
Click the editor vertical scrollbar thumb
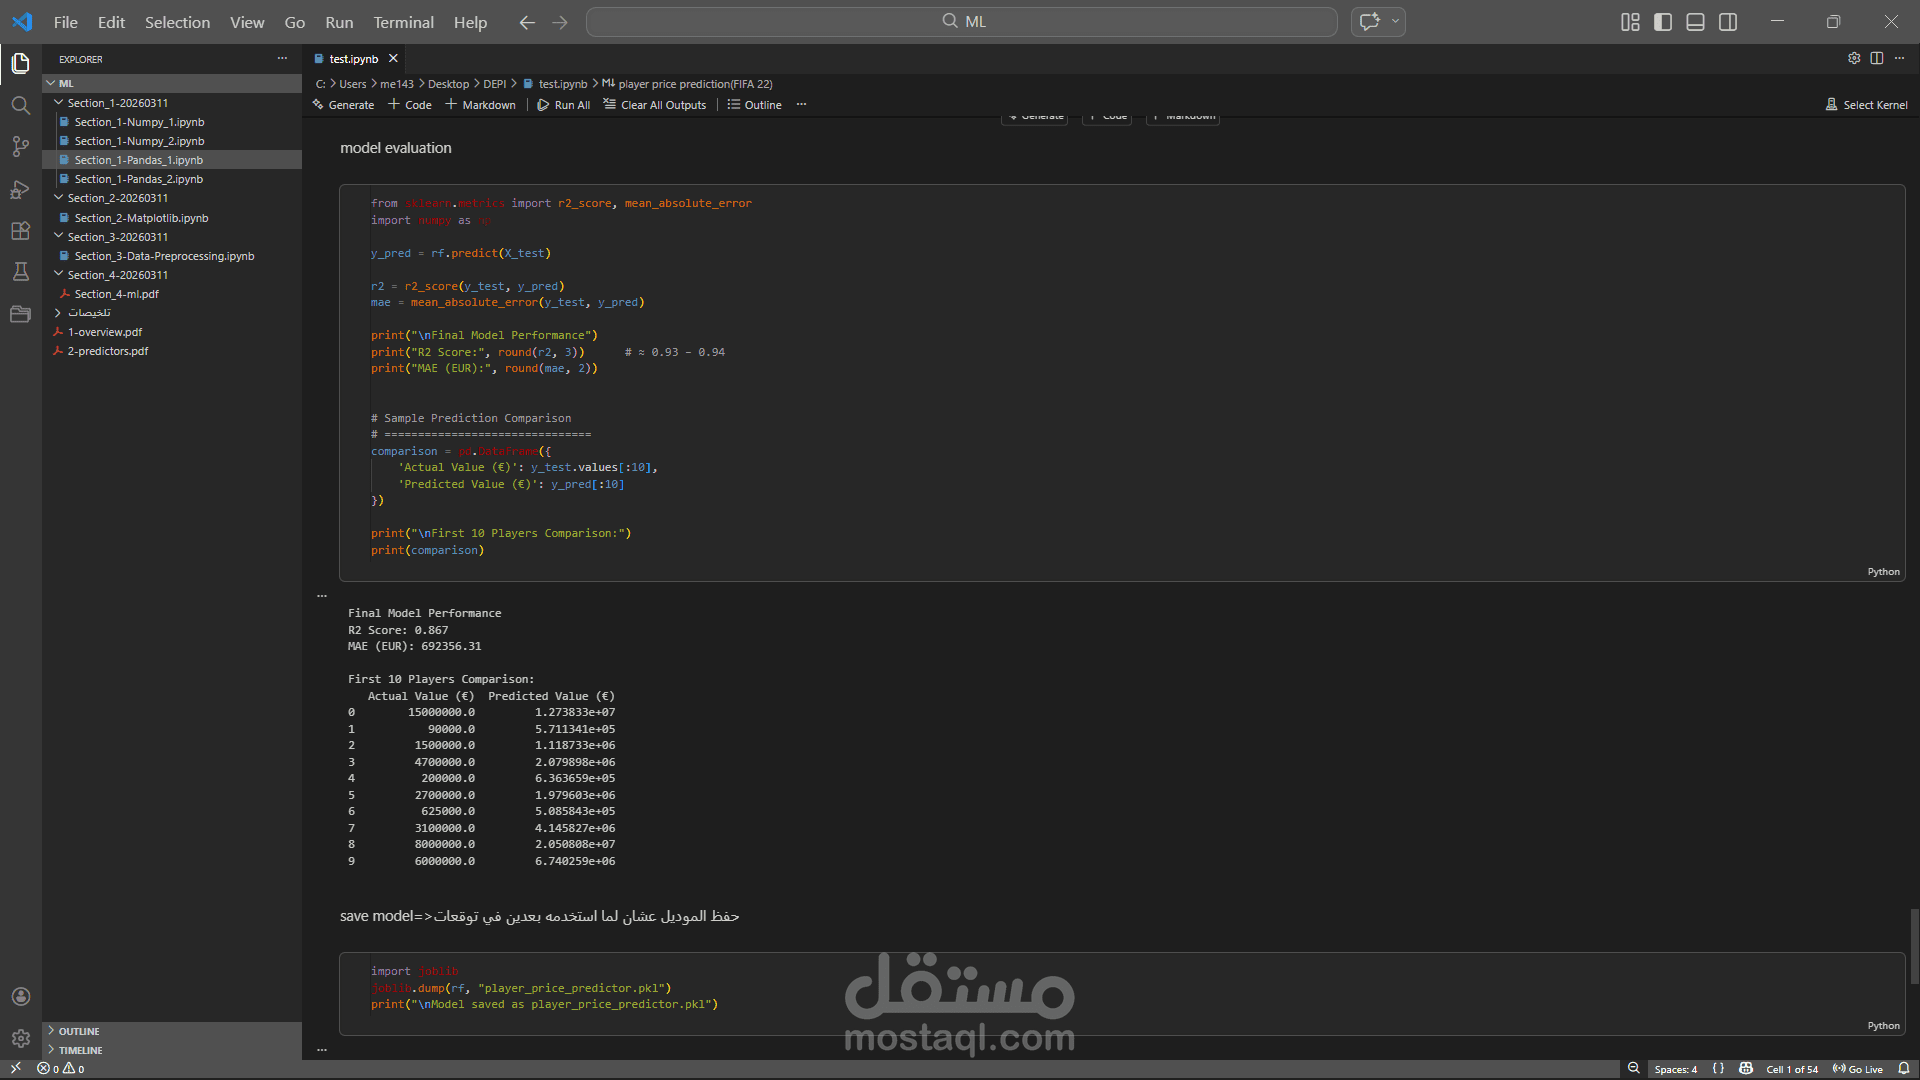pyautogui.click(x=1914, y=945)
